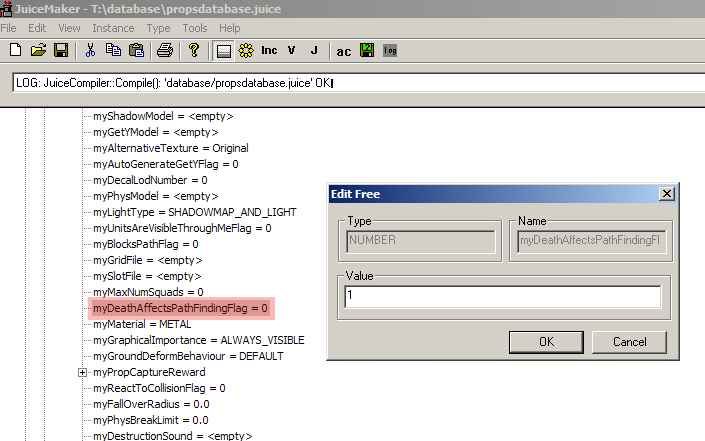
Task: Select myGroundDeformBehaviour = DEFAULT row
Action: tap(188, 356)
